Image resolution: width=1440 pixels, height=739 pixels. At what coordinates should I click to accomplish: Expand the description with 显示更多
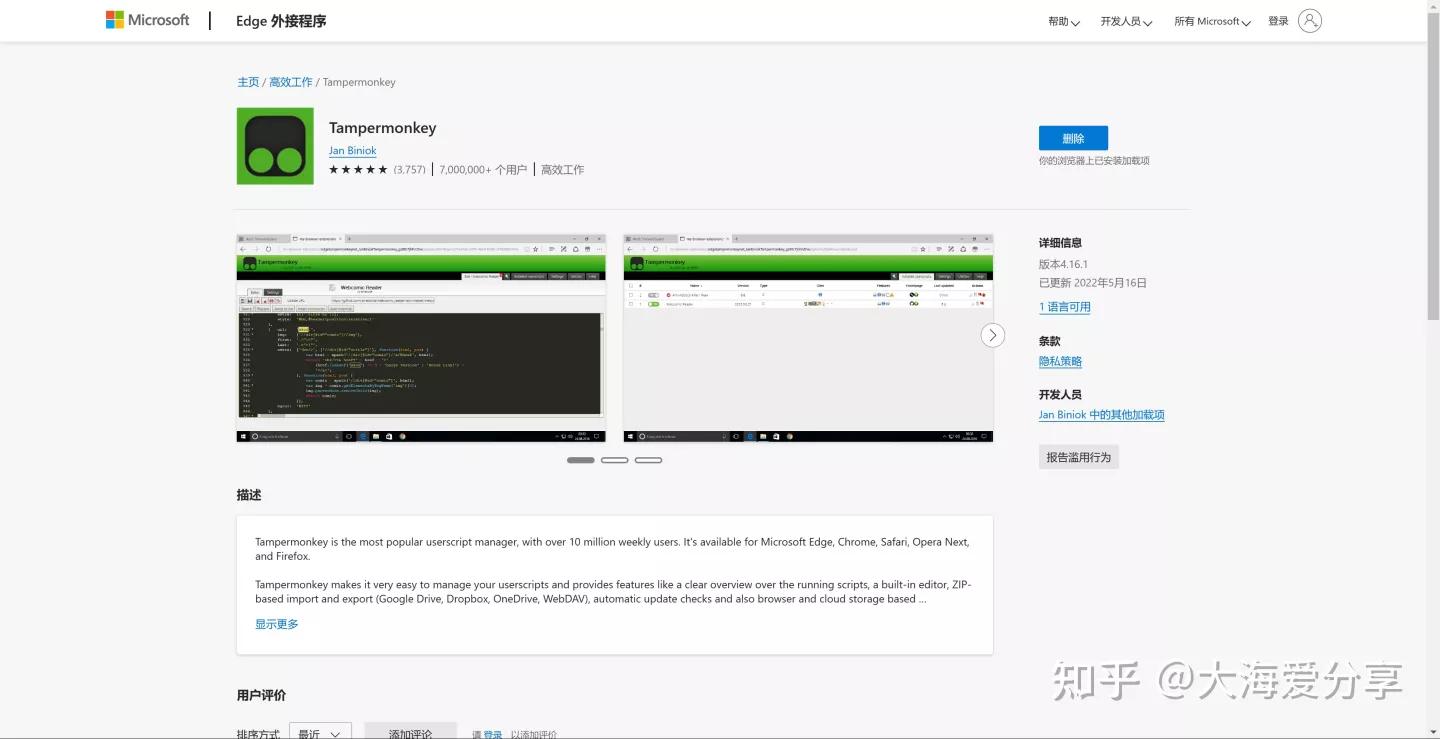point(277,624)
